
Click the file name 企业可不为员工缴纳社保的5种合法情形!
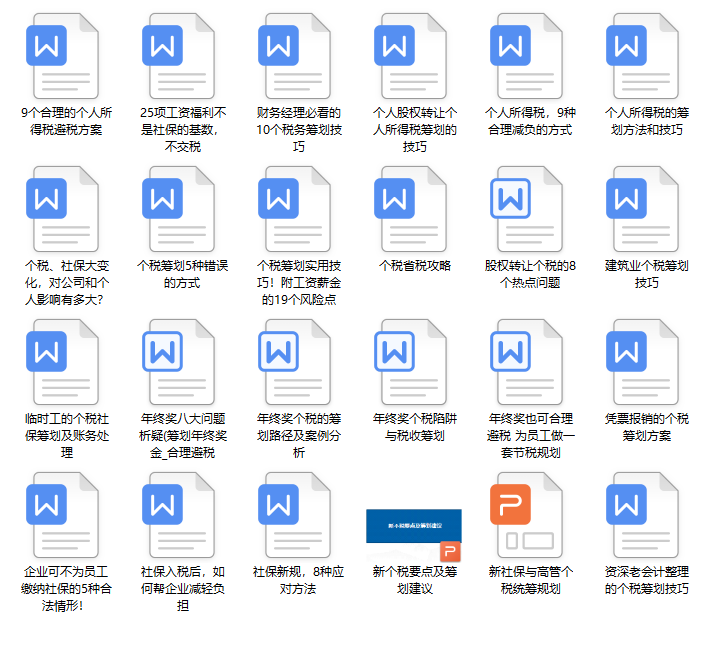pos(66,588)
